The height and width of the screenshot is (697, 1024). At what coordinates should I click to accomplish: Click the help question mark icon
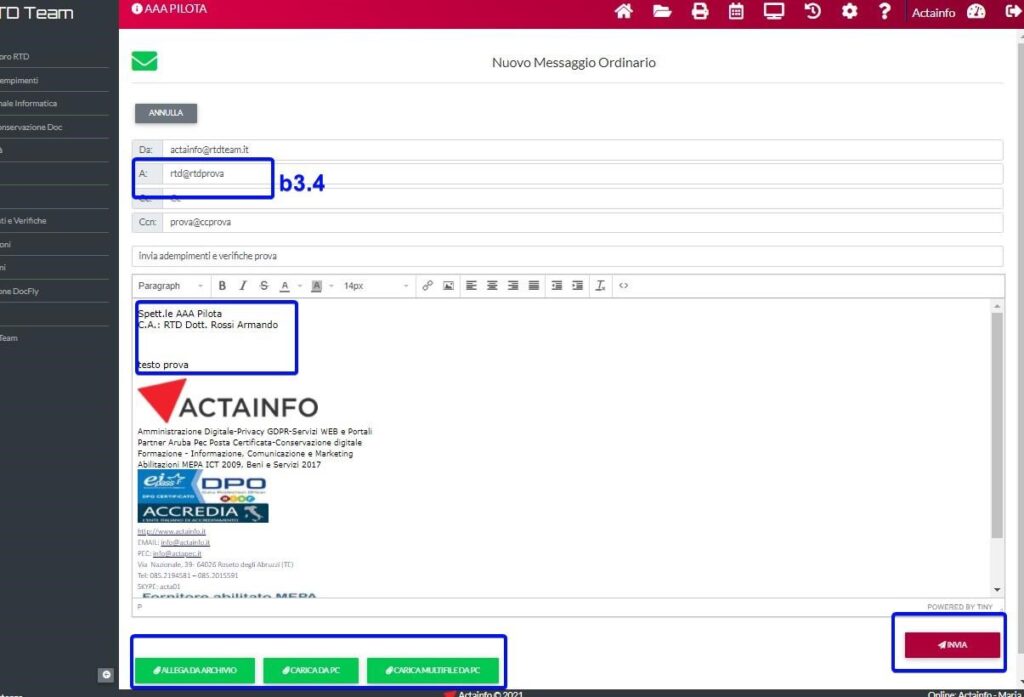coord(884,12)
